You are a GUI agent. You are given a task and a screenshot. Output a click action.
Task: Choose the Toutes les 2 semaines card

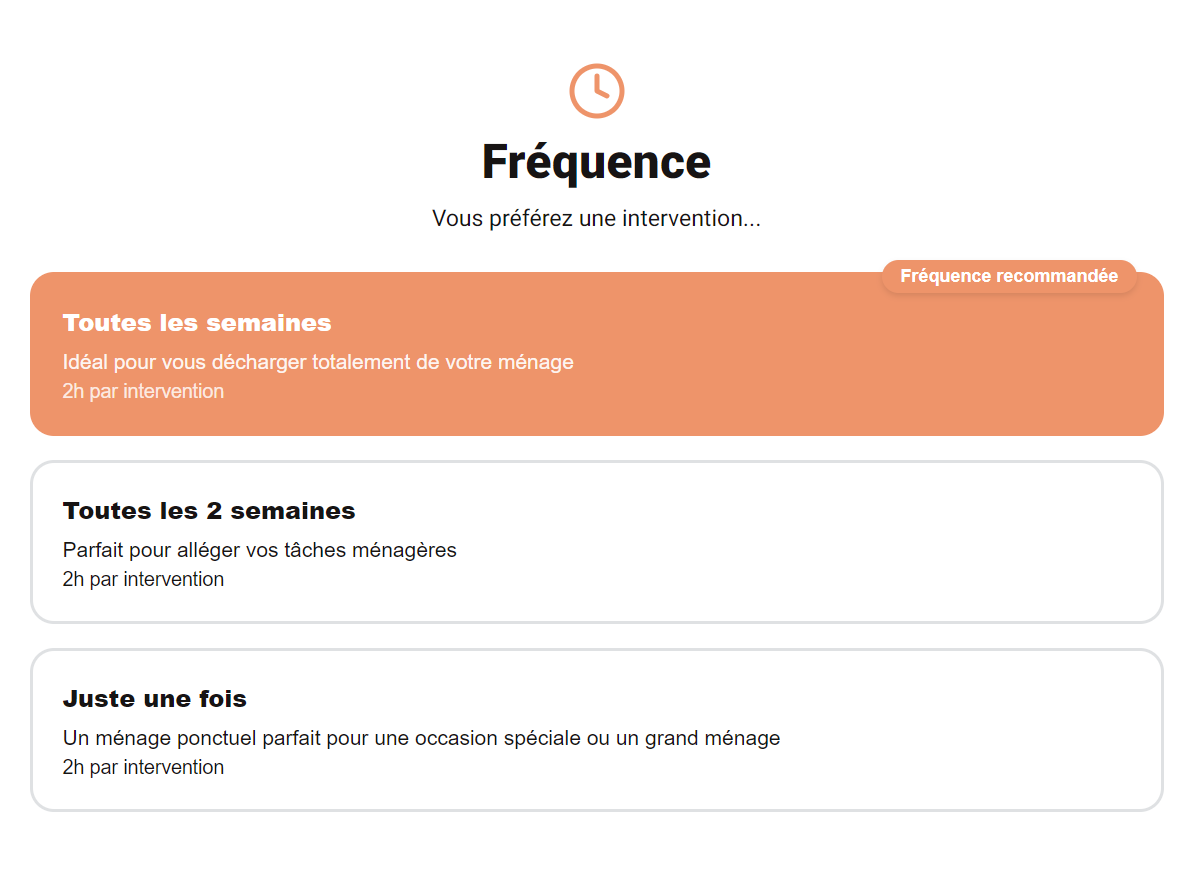point(597,542)
